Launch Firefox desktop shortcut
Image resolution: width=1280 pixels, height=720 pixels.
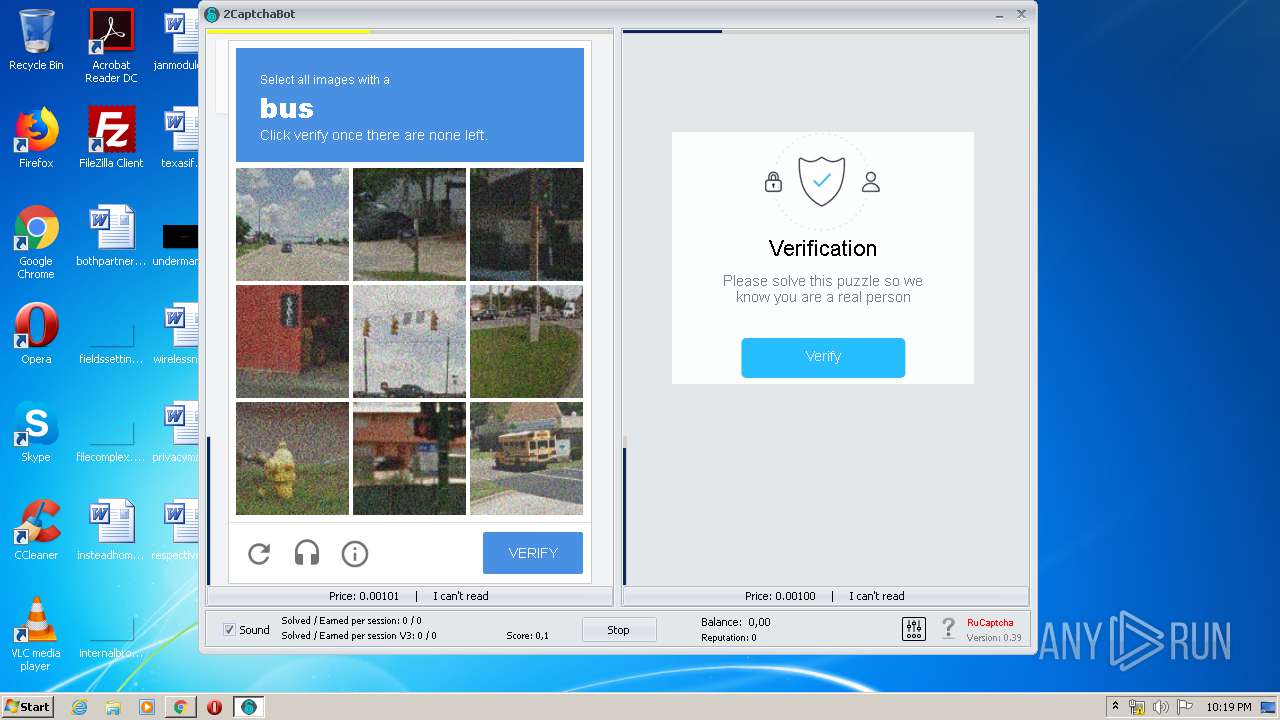[x=36, y=138]
